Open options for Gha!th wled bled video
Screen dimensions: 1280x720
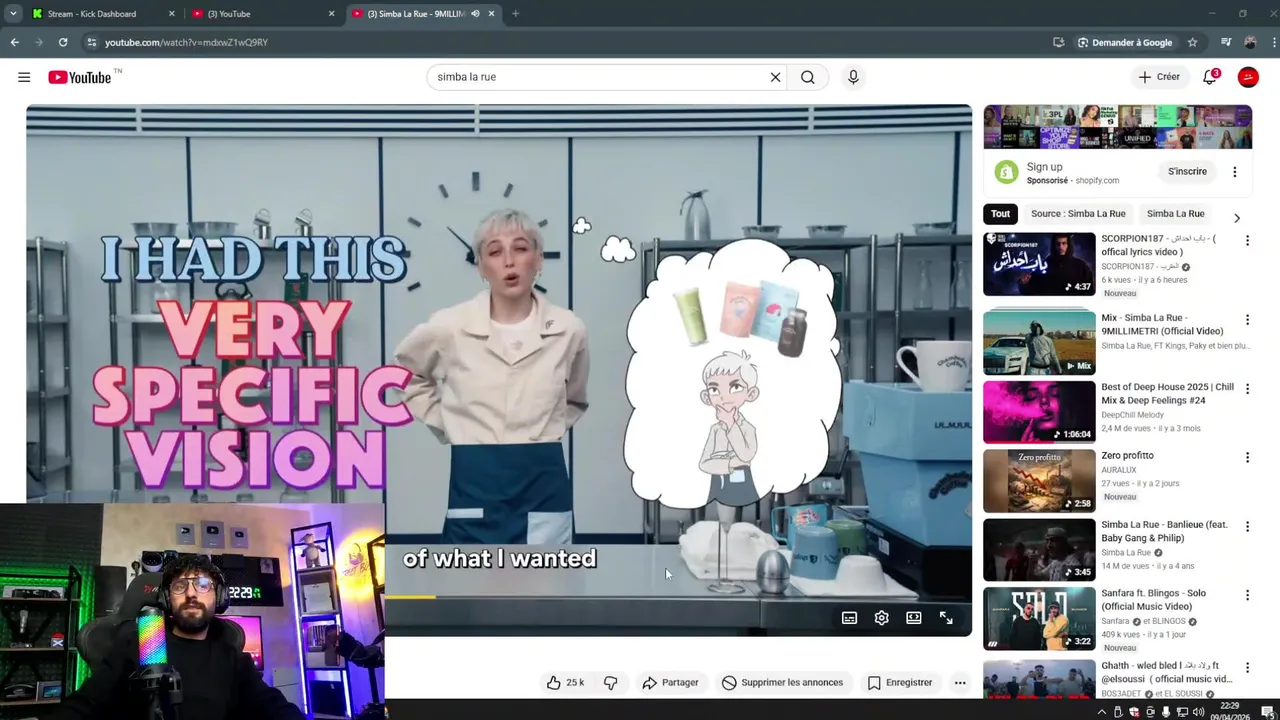click(1247, 669)
